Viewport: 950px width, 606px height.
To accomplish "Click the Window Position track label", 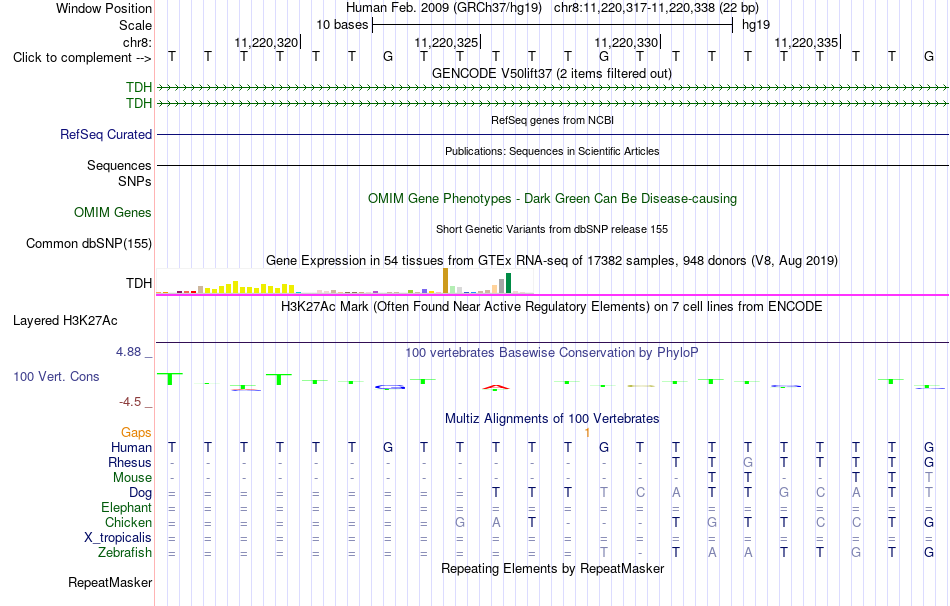I will [x=104, y=8].
